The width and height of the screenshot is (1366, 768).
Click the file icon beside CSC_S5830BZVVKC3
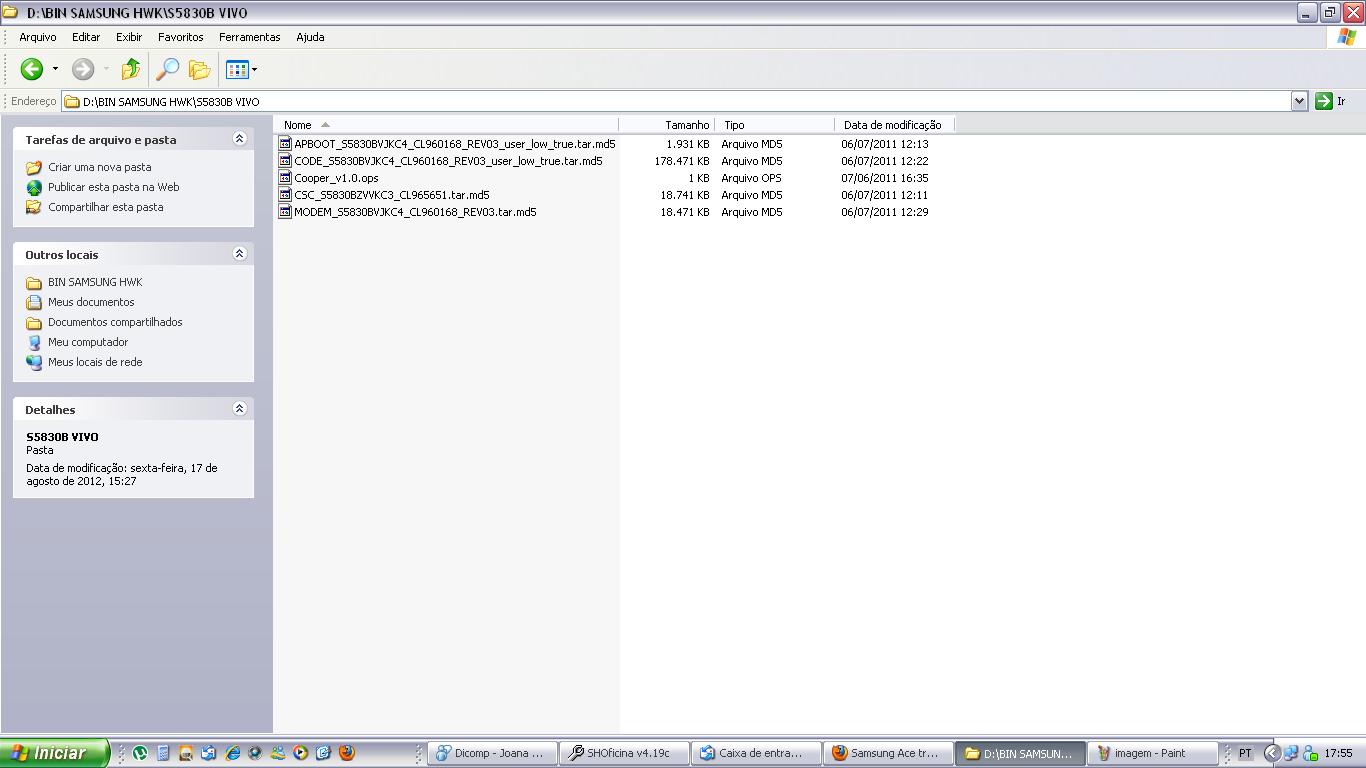click(x=285, y=195)
